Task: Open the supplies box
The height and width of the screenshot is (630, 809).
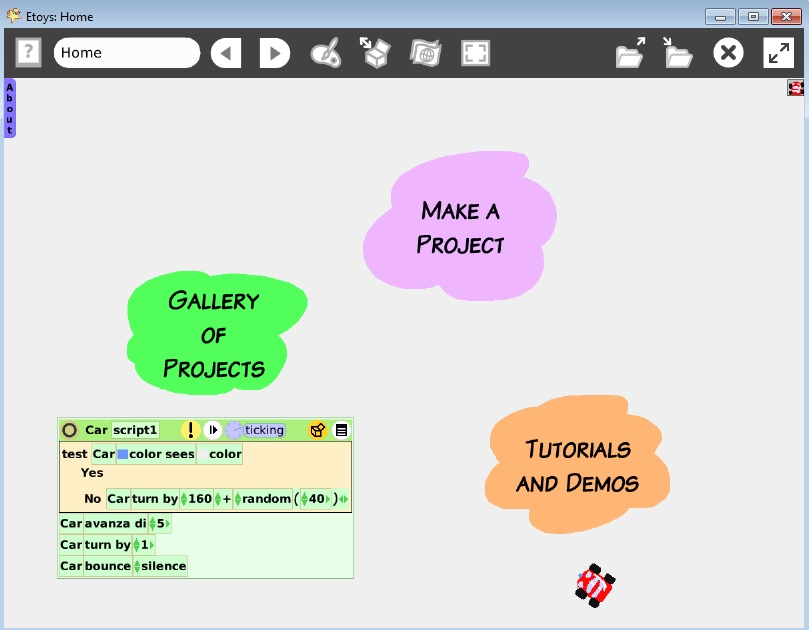Action: [375, 53]
